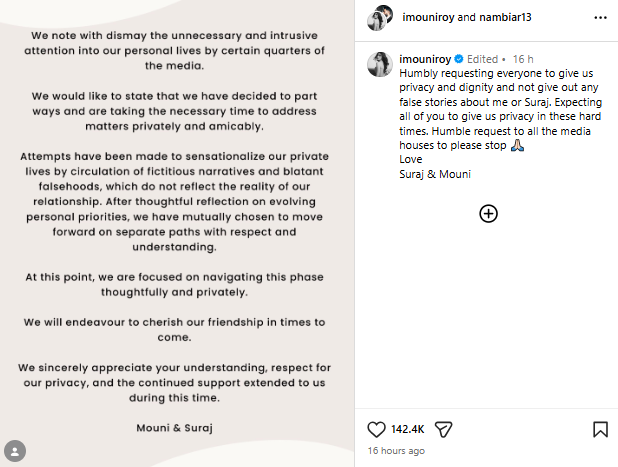Open imouniroy avatar beside the caption
Screen dimensions: 618x467
[x=380, y=64]
